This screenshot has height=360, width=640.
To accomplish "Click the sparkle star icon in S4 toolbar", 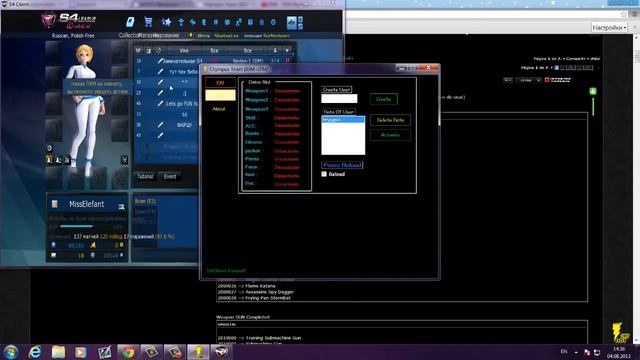I will coord(166,22).
